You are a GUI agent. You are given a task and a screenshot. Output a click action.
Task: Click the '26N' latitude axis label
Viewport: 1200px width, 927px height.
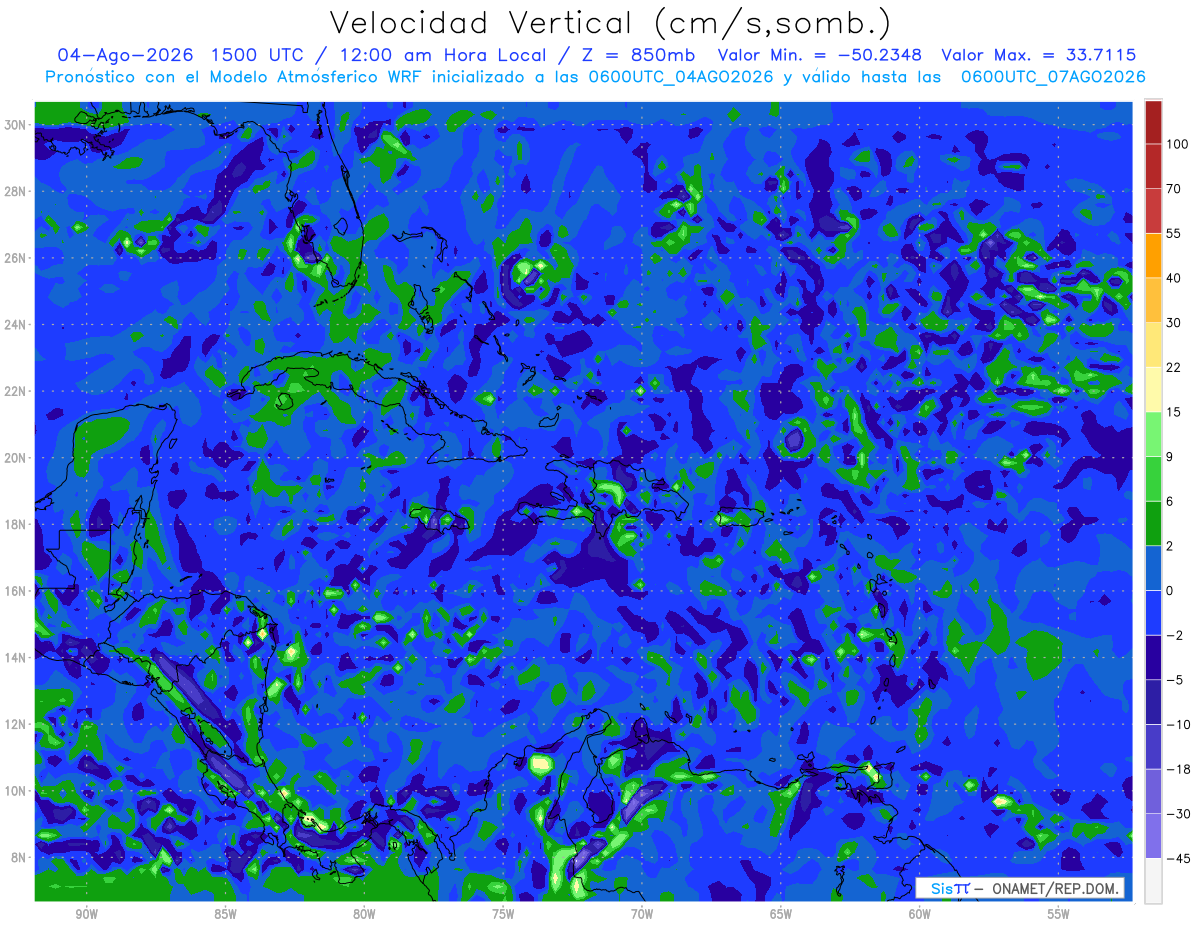click(x=16, y=258)
